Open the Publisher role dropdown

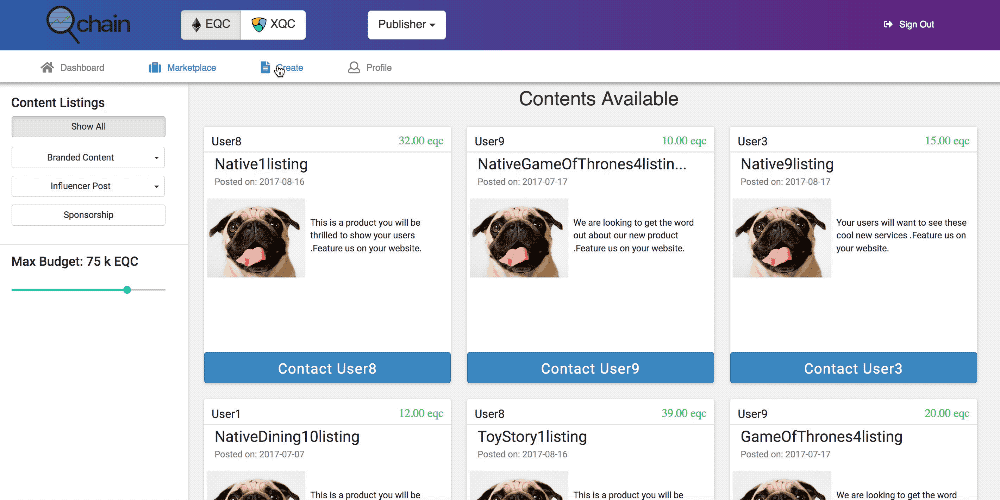[406, 25]
